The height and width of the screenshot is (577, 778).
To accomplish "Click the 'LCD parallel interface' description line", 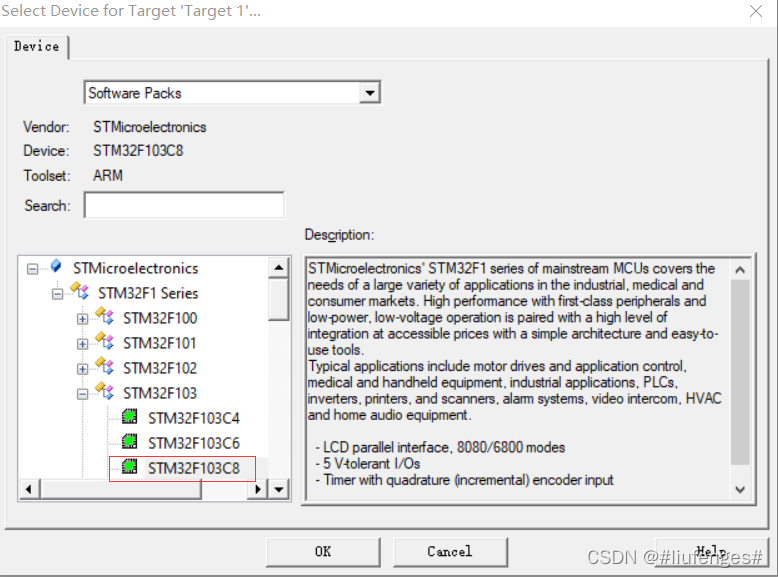I will pos(440,448).
